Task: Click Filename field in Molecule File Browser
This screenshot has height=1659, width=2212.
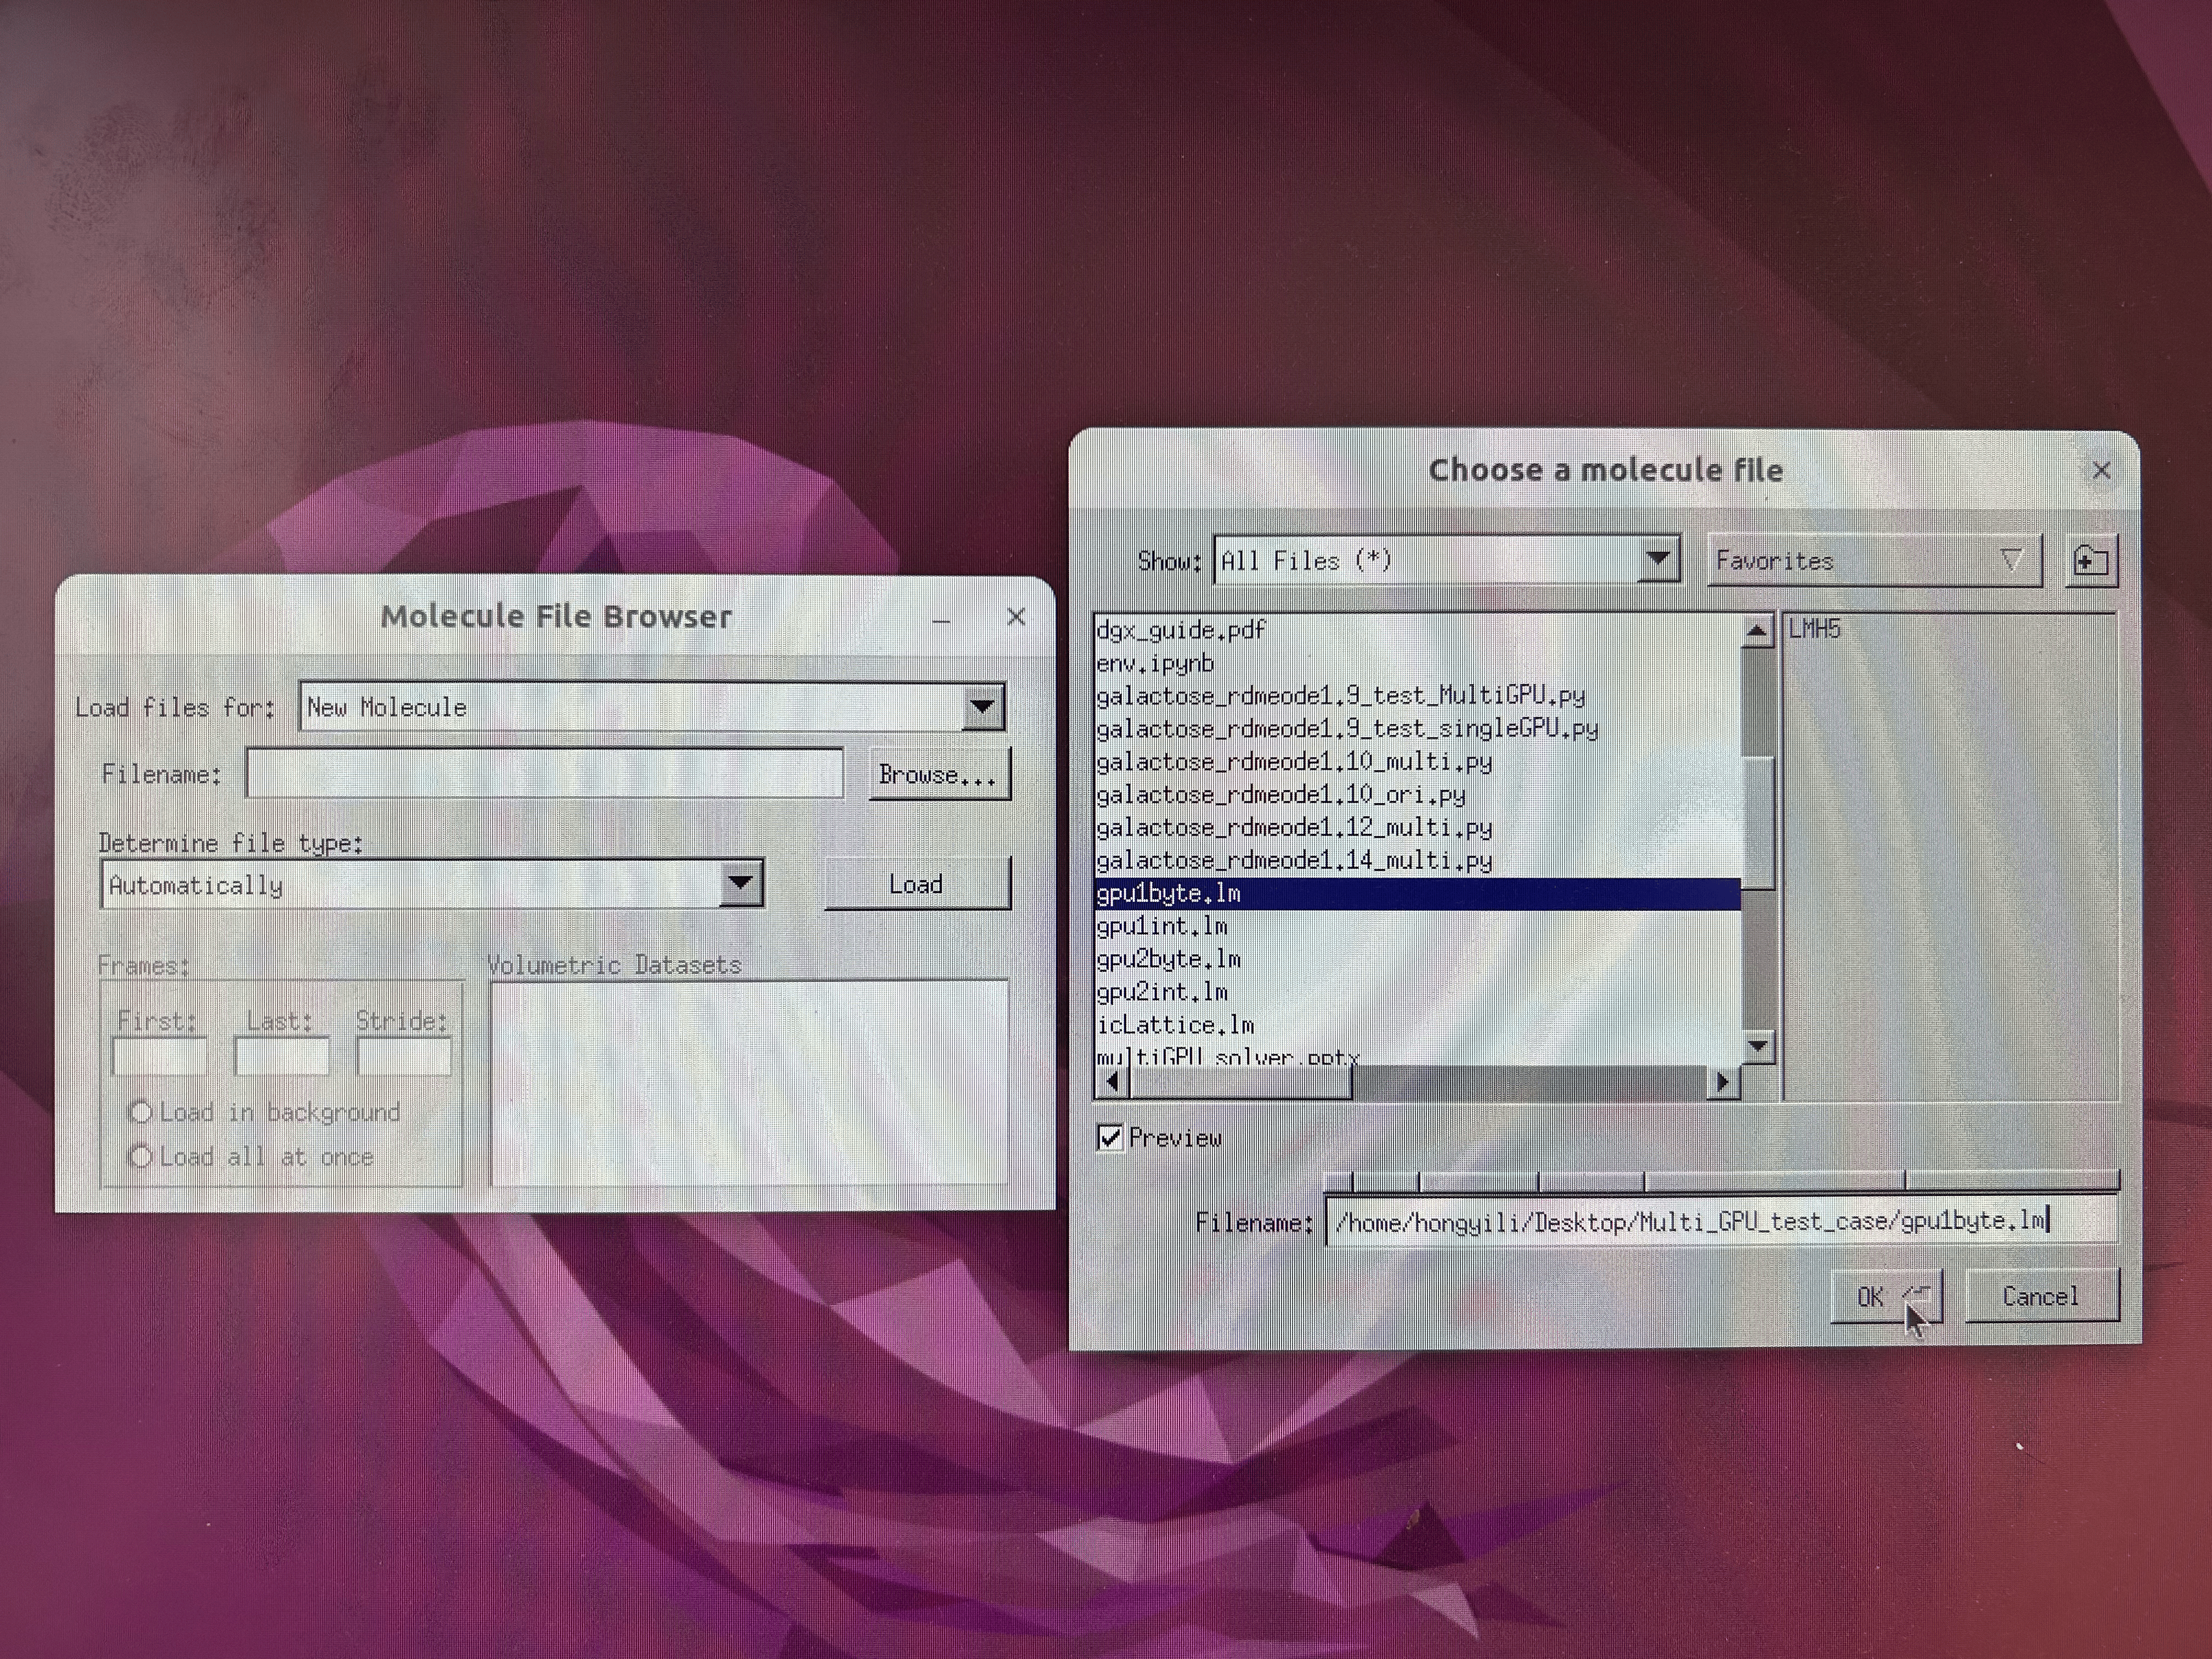Action: [545, 774]
